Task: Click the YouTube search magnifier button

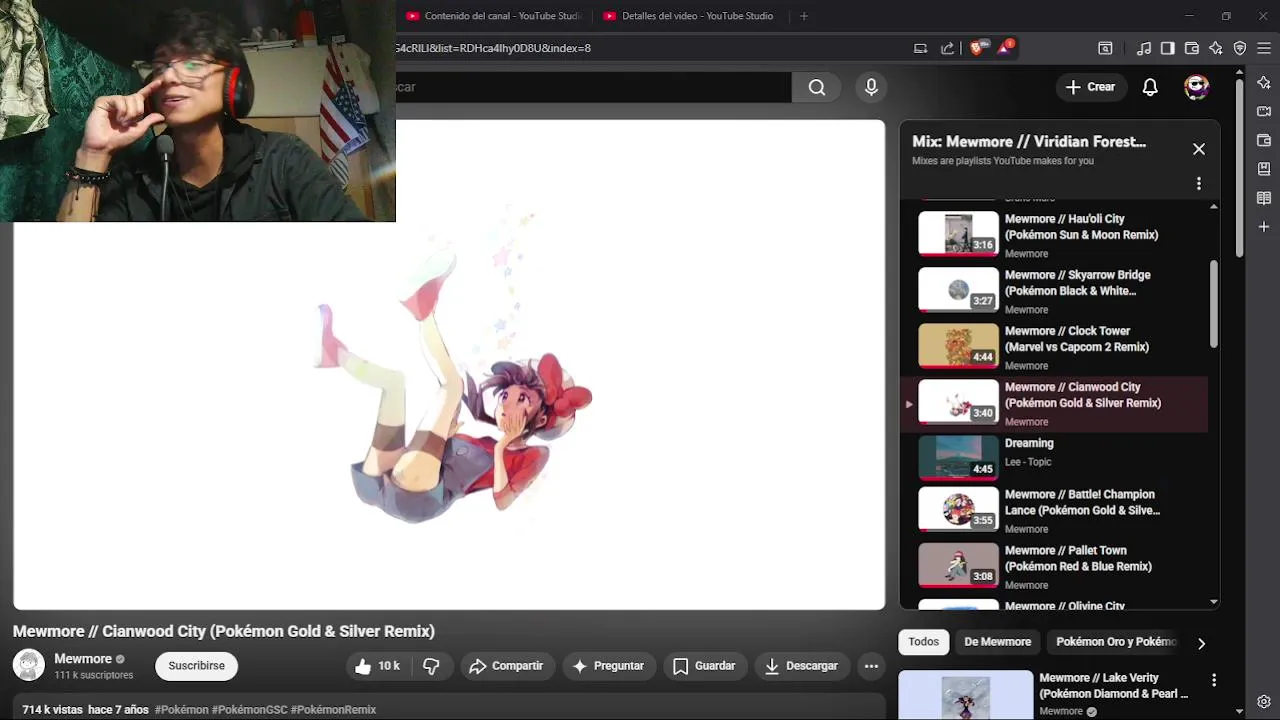Action: point(817,87)
